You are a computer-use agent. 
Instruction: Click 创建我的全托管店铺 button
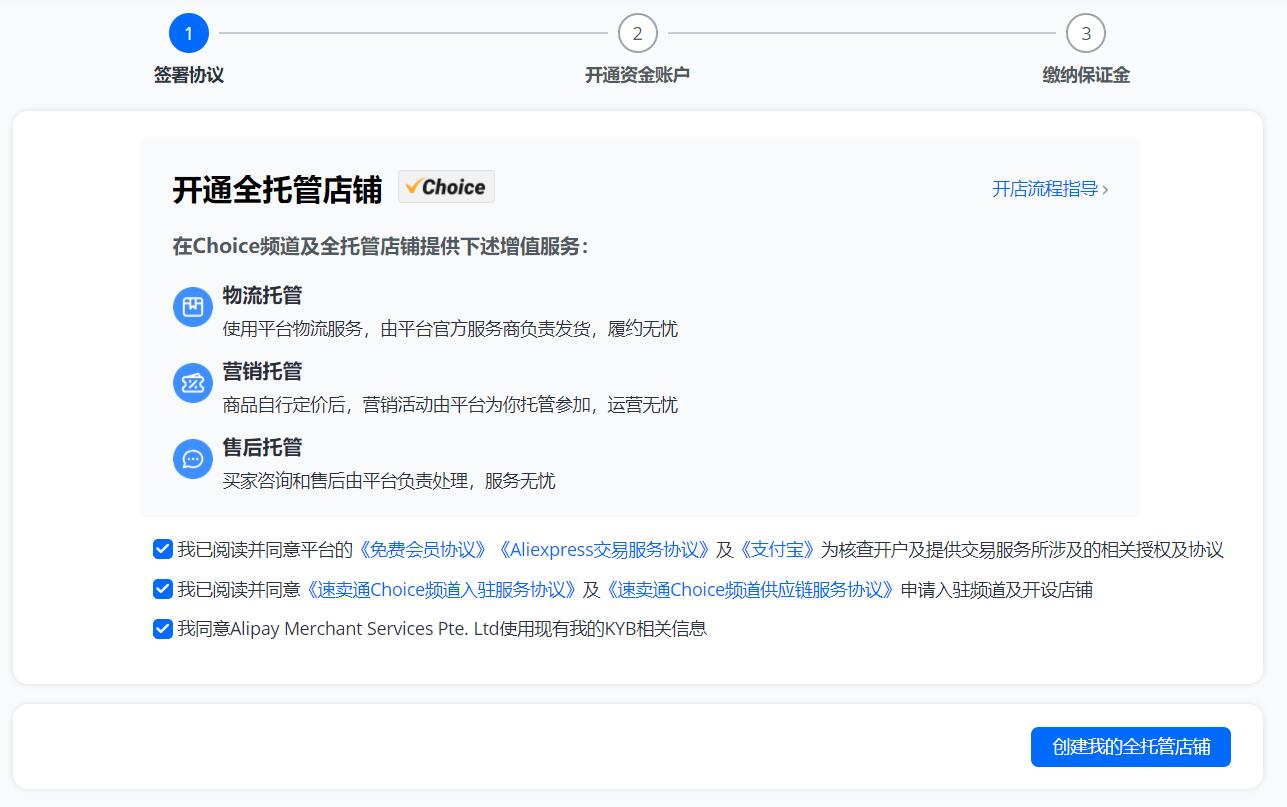[1130, 746]
